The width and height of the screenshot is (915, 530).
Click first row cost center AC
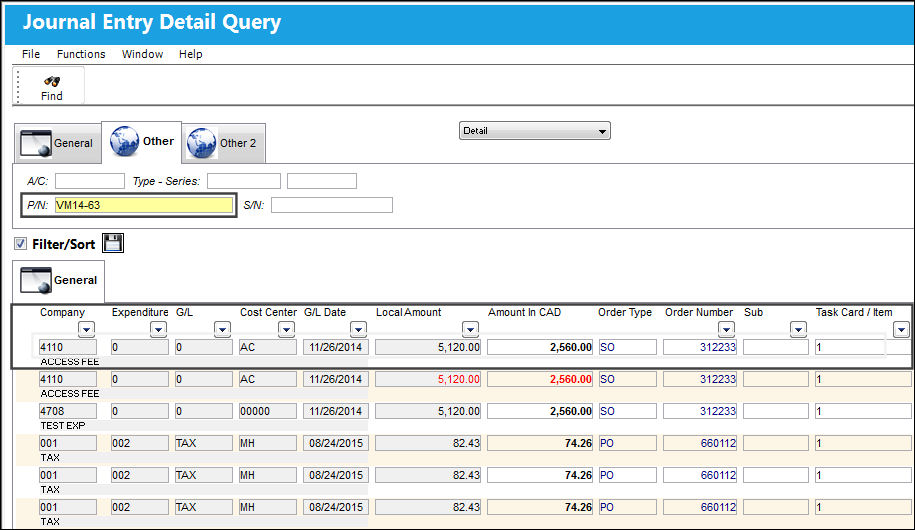[x=268, y=347]
